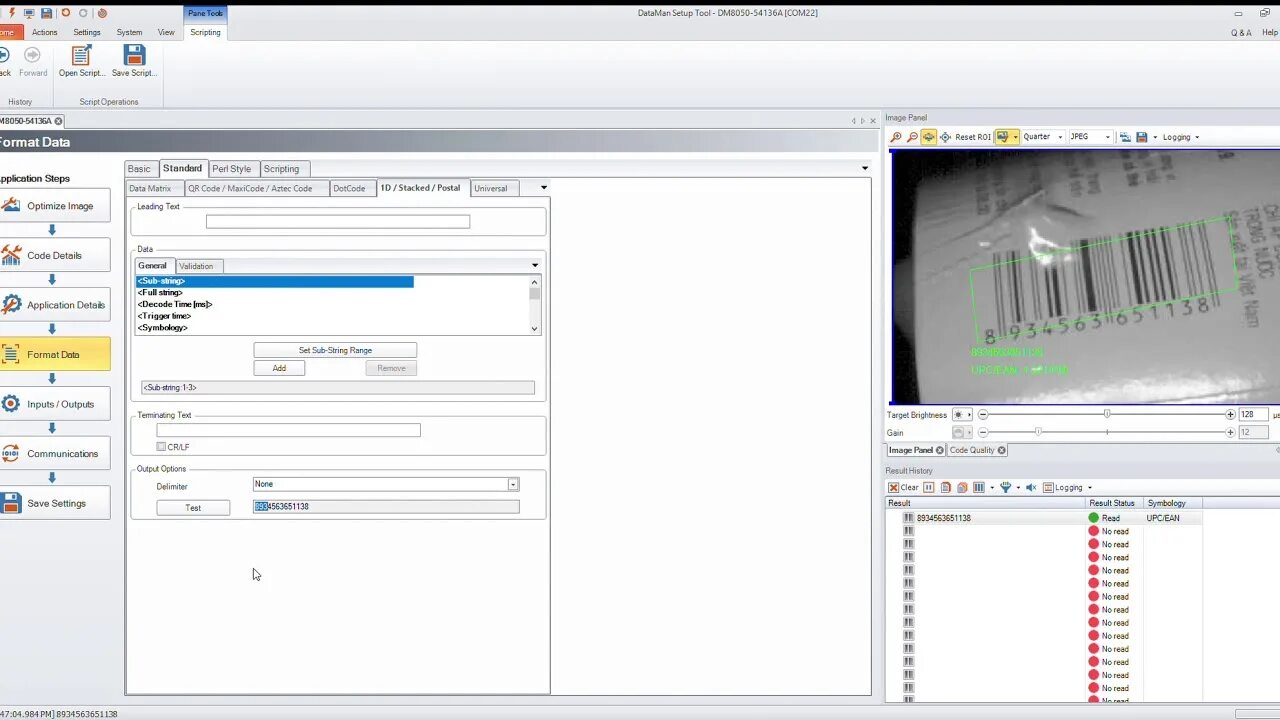
Task: Switch to the Perl Style tab
Action: click(232, 169)
